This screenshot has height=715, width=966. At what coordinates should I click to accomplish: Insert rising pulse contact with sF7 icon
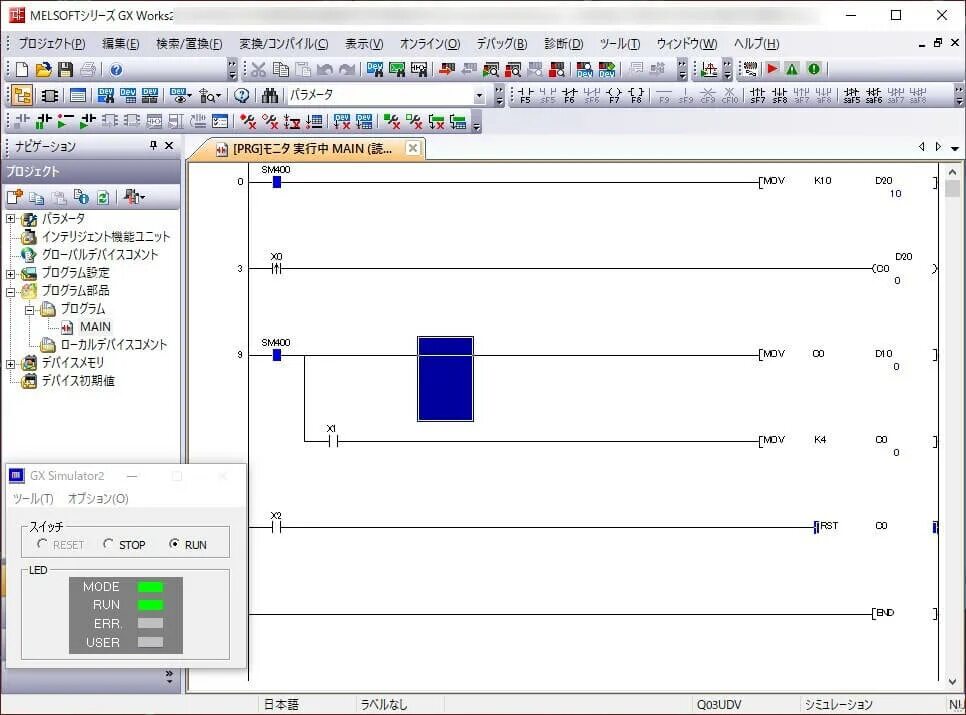tap(758, 95)
